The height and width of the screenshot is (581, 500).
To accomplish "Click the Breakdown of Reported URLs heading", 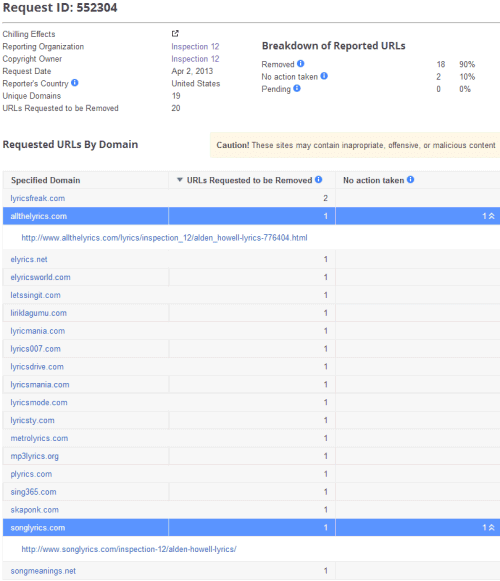I will tap(334, 46).
